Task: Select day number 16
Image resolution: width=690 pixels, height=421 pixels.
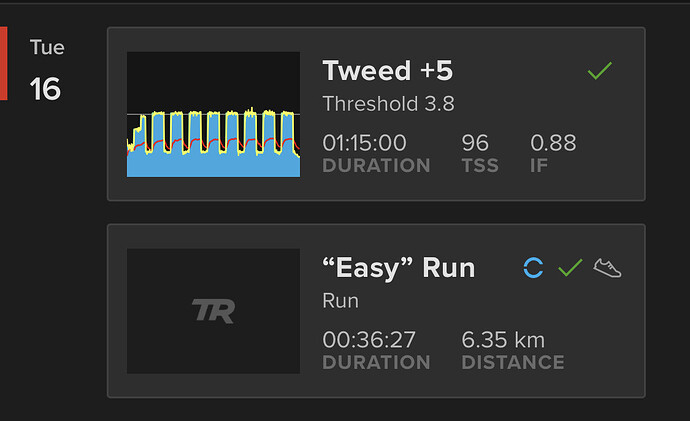Action: pyautogui.click(x=45, y=89)
